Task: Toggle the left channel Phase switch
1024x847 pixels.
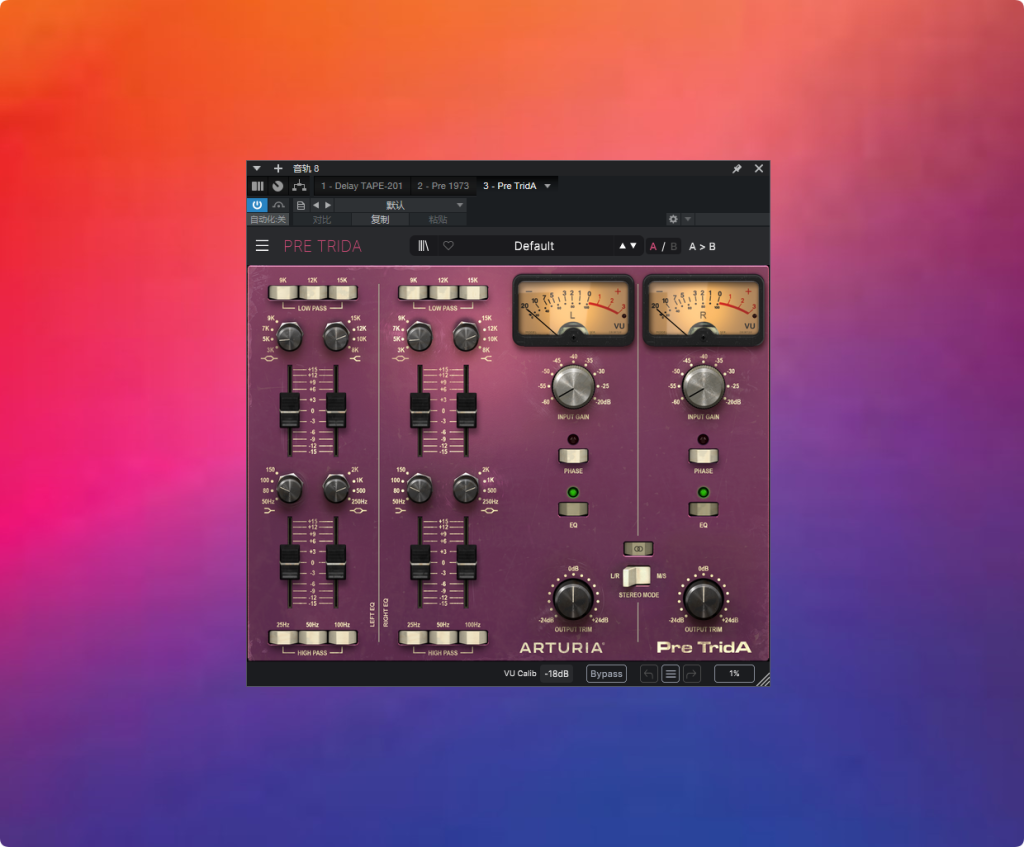Action: click(573, 456)
